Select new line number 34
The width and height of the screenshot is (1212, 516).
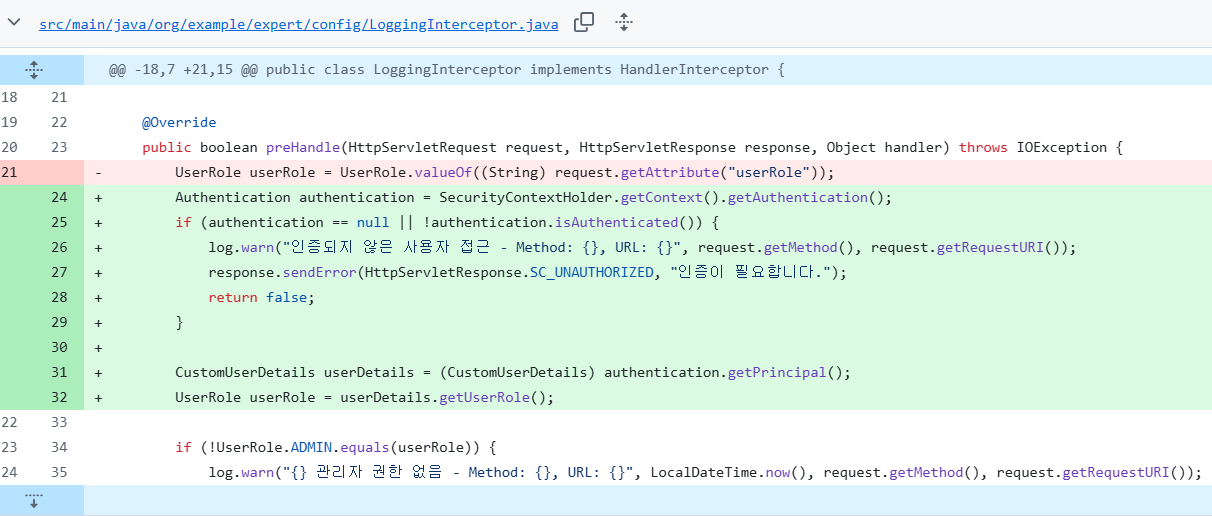[x=59, y=447]
